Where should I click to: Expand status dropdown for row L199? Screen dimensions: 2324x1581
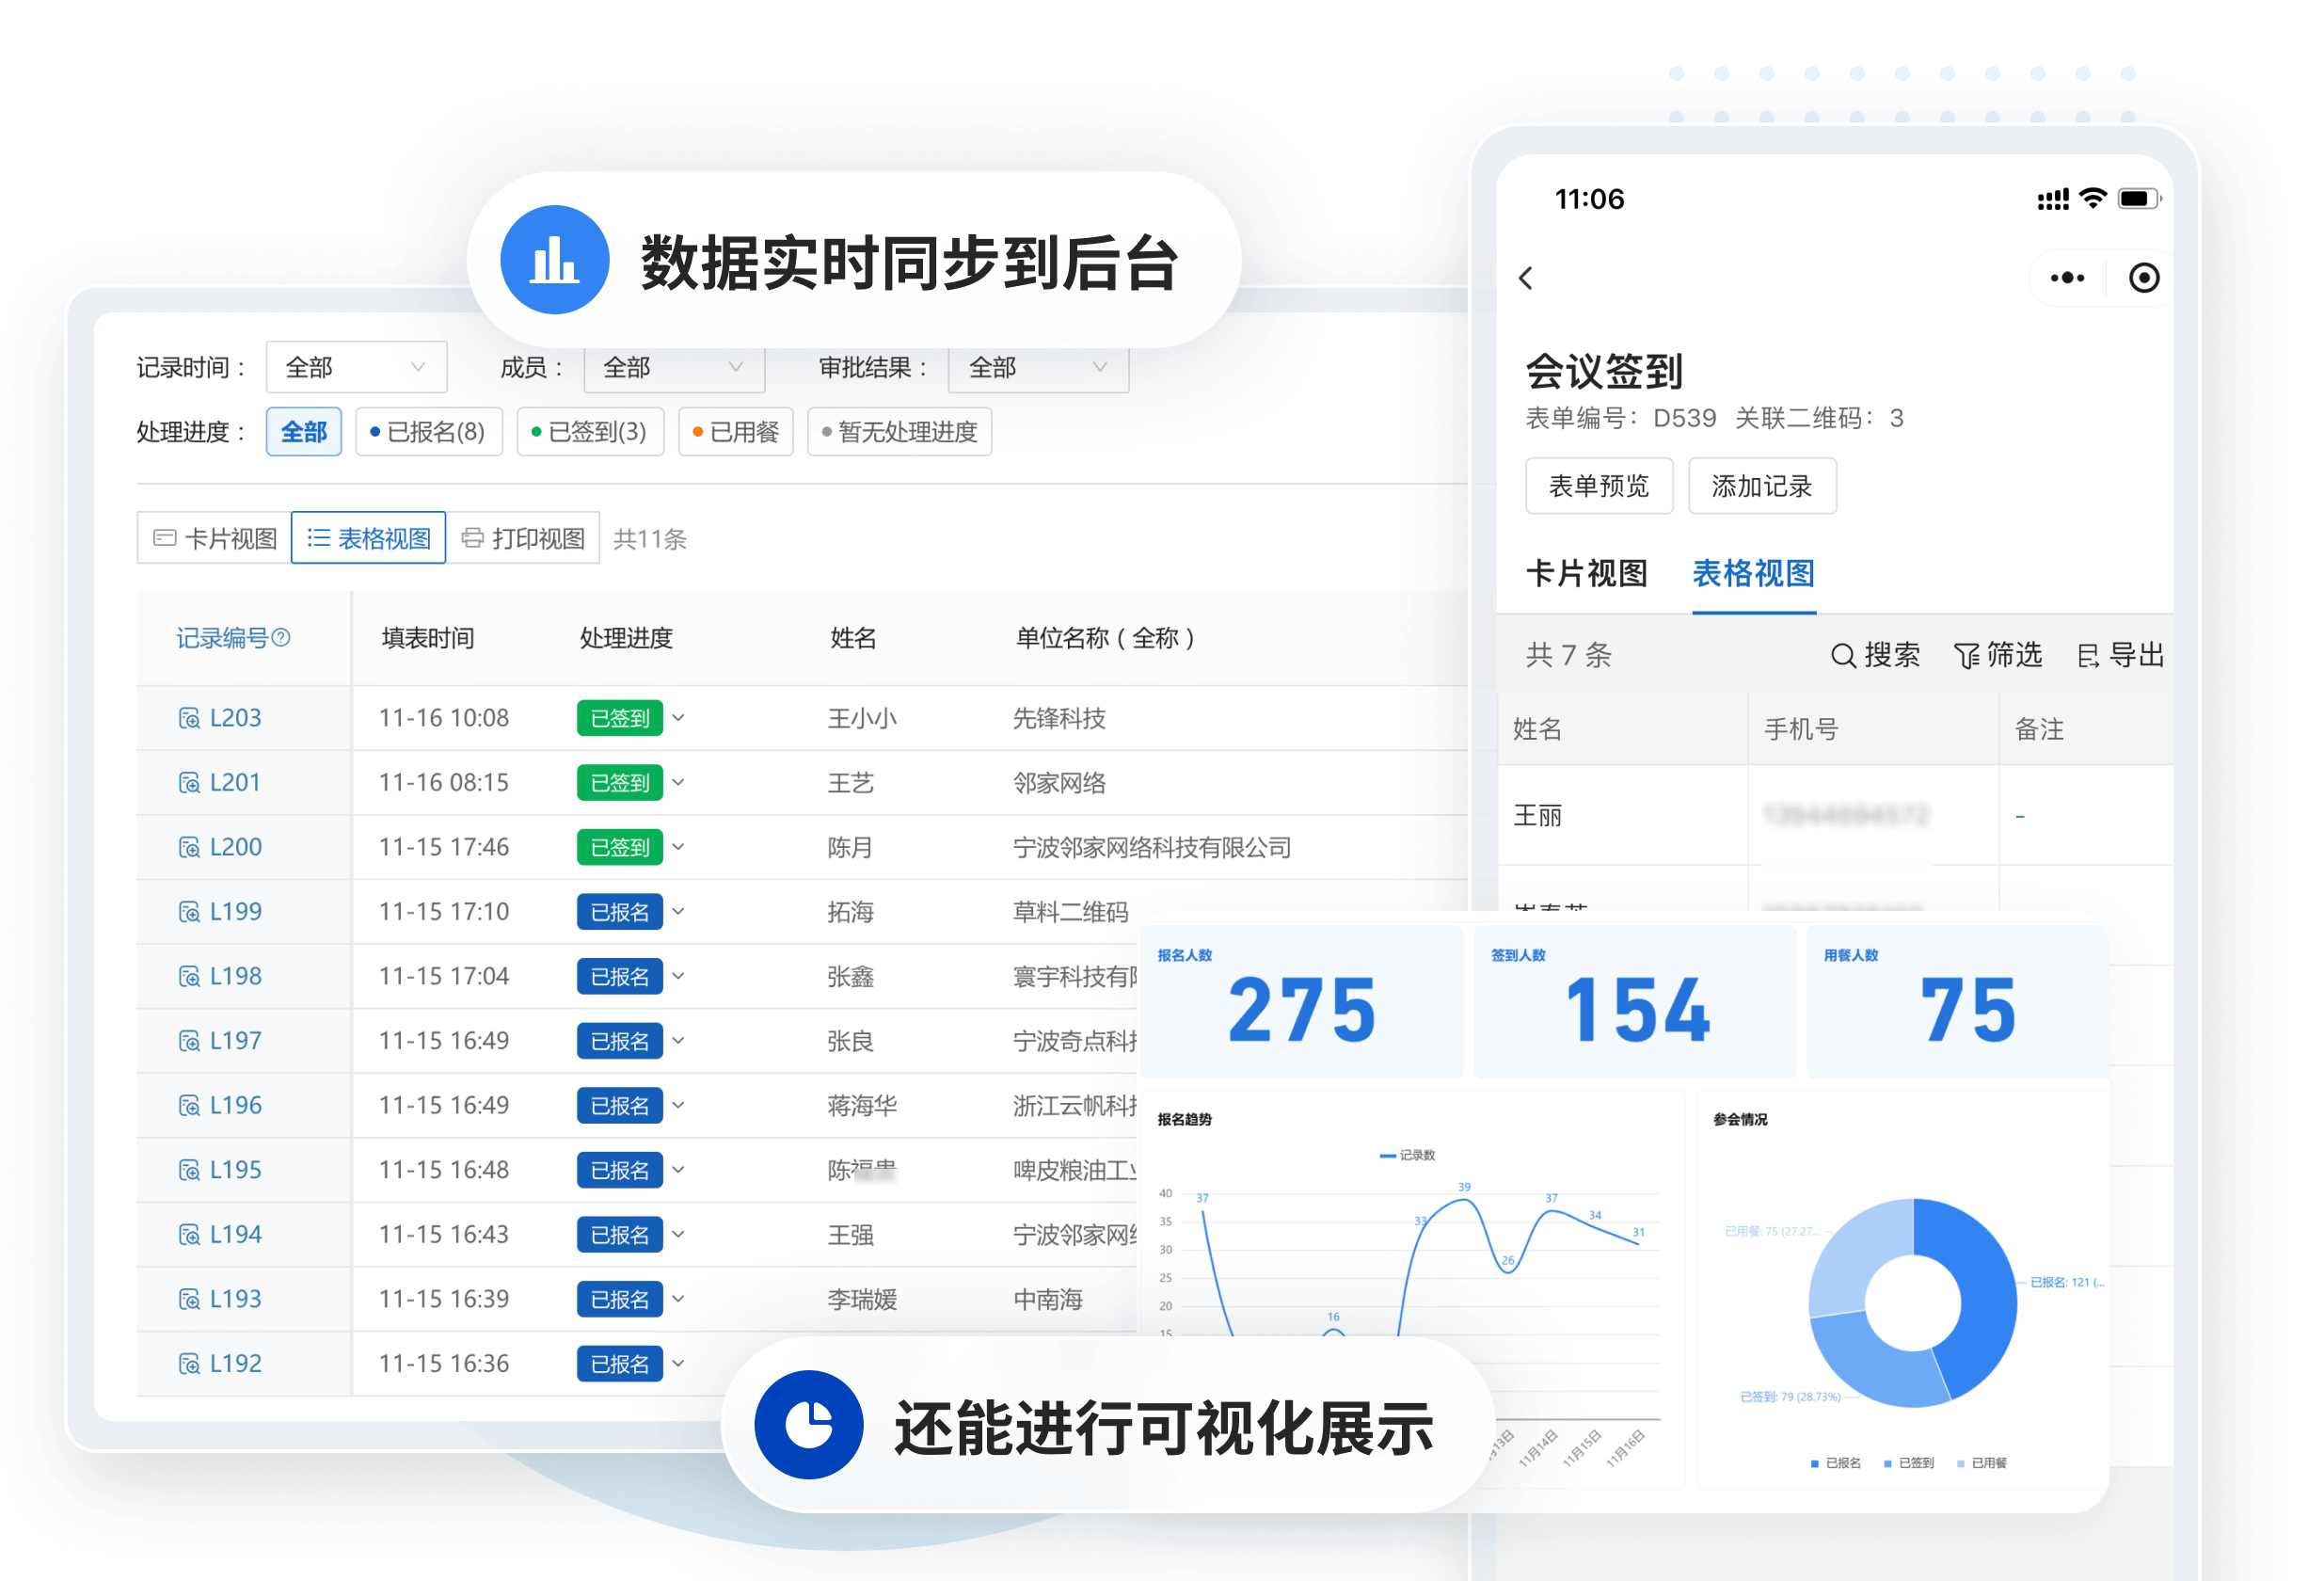pos(678,911)
